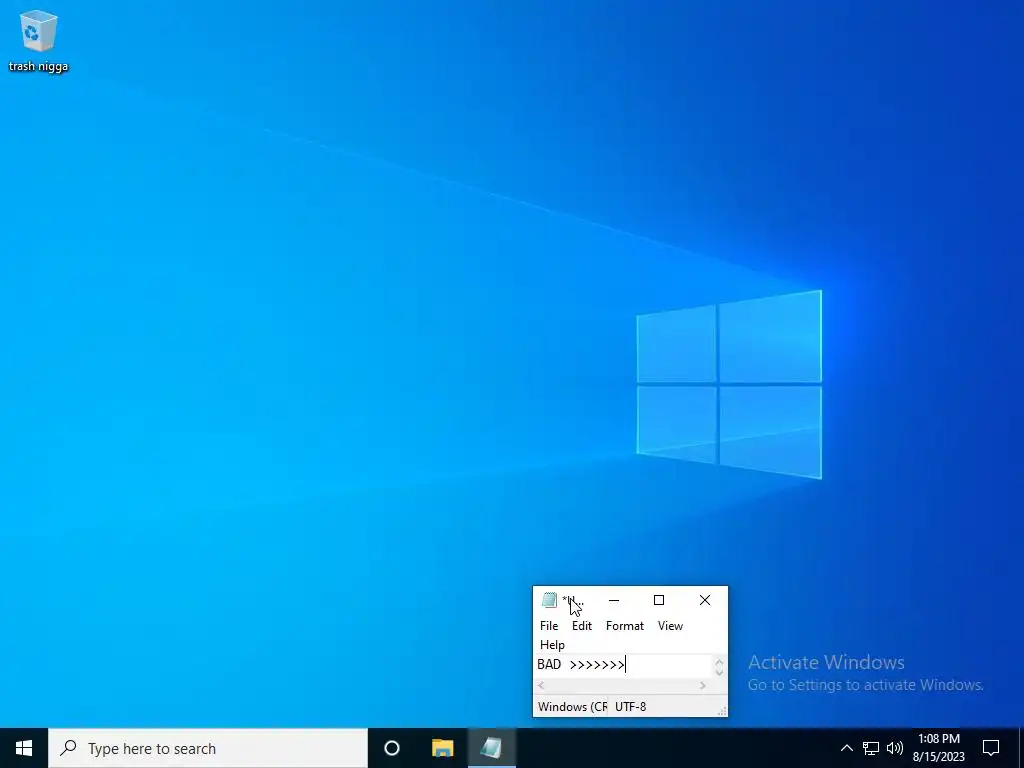Click the vertical scrollbar up arrow in Notepad

pos(719,661)
